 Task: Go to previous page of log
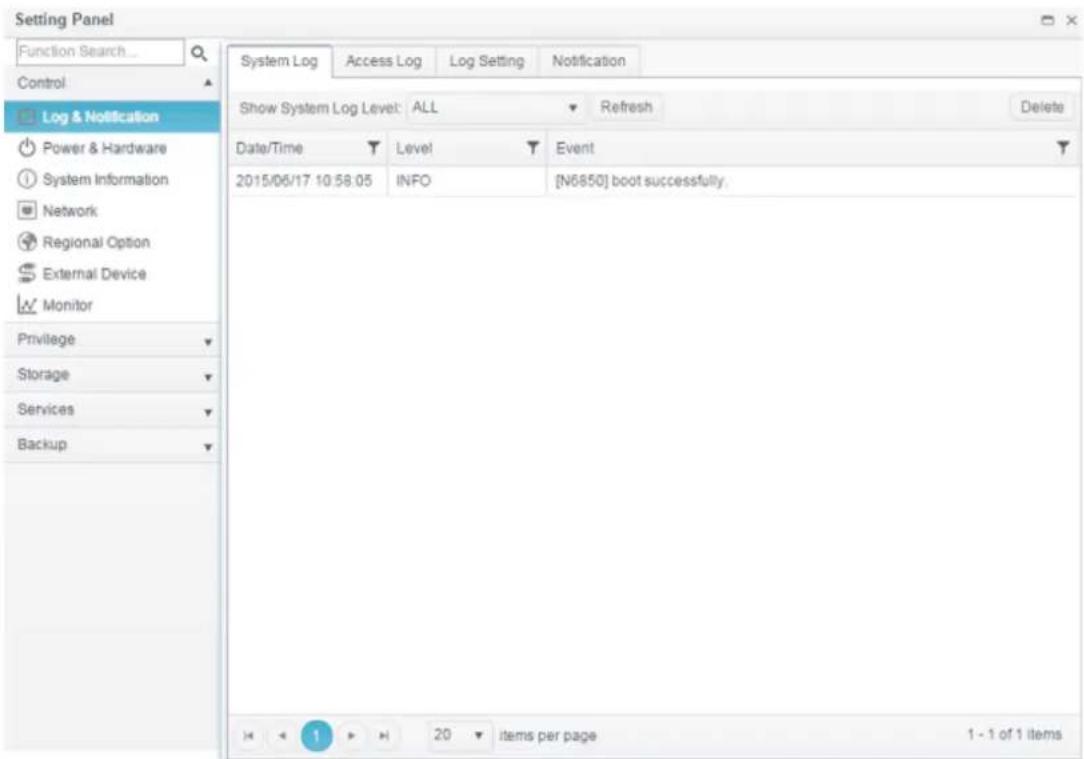tap(282, 735)
